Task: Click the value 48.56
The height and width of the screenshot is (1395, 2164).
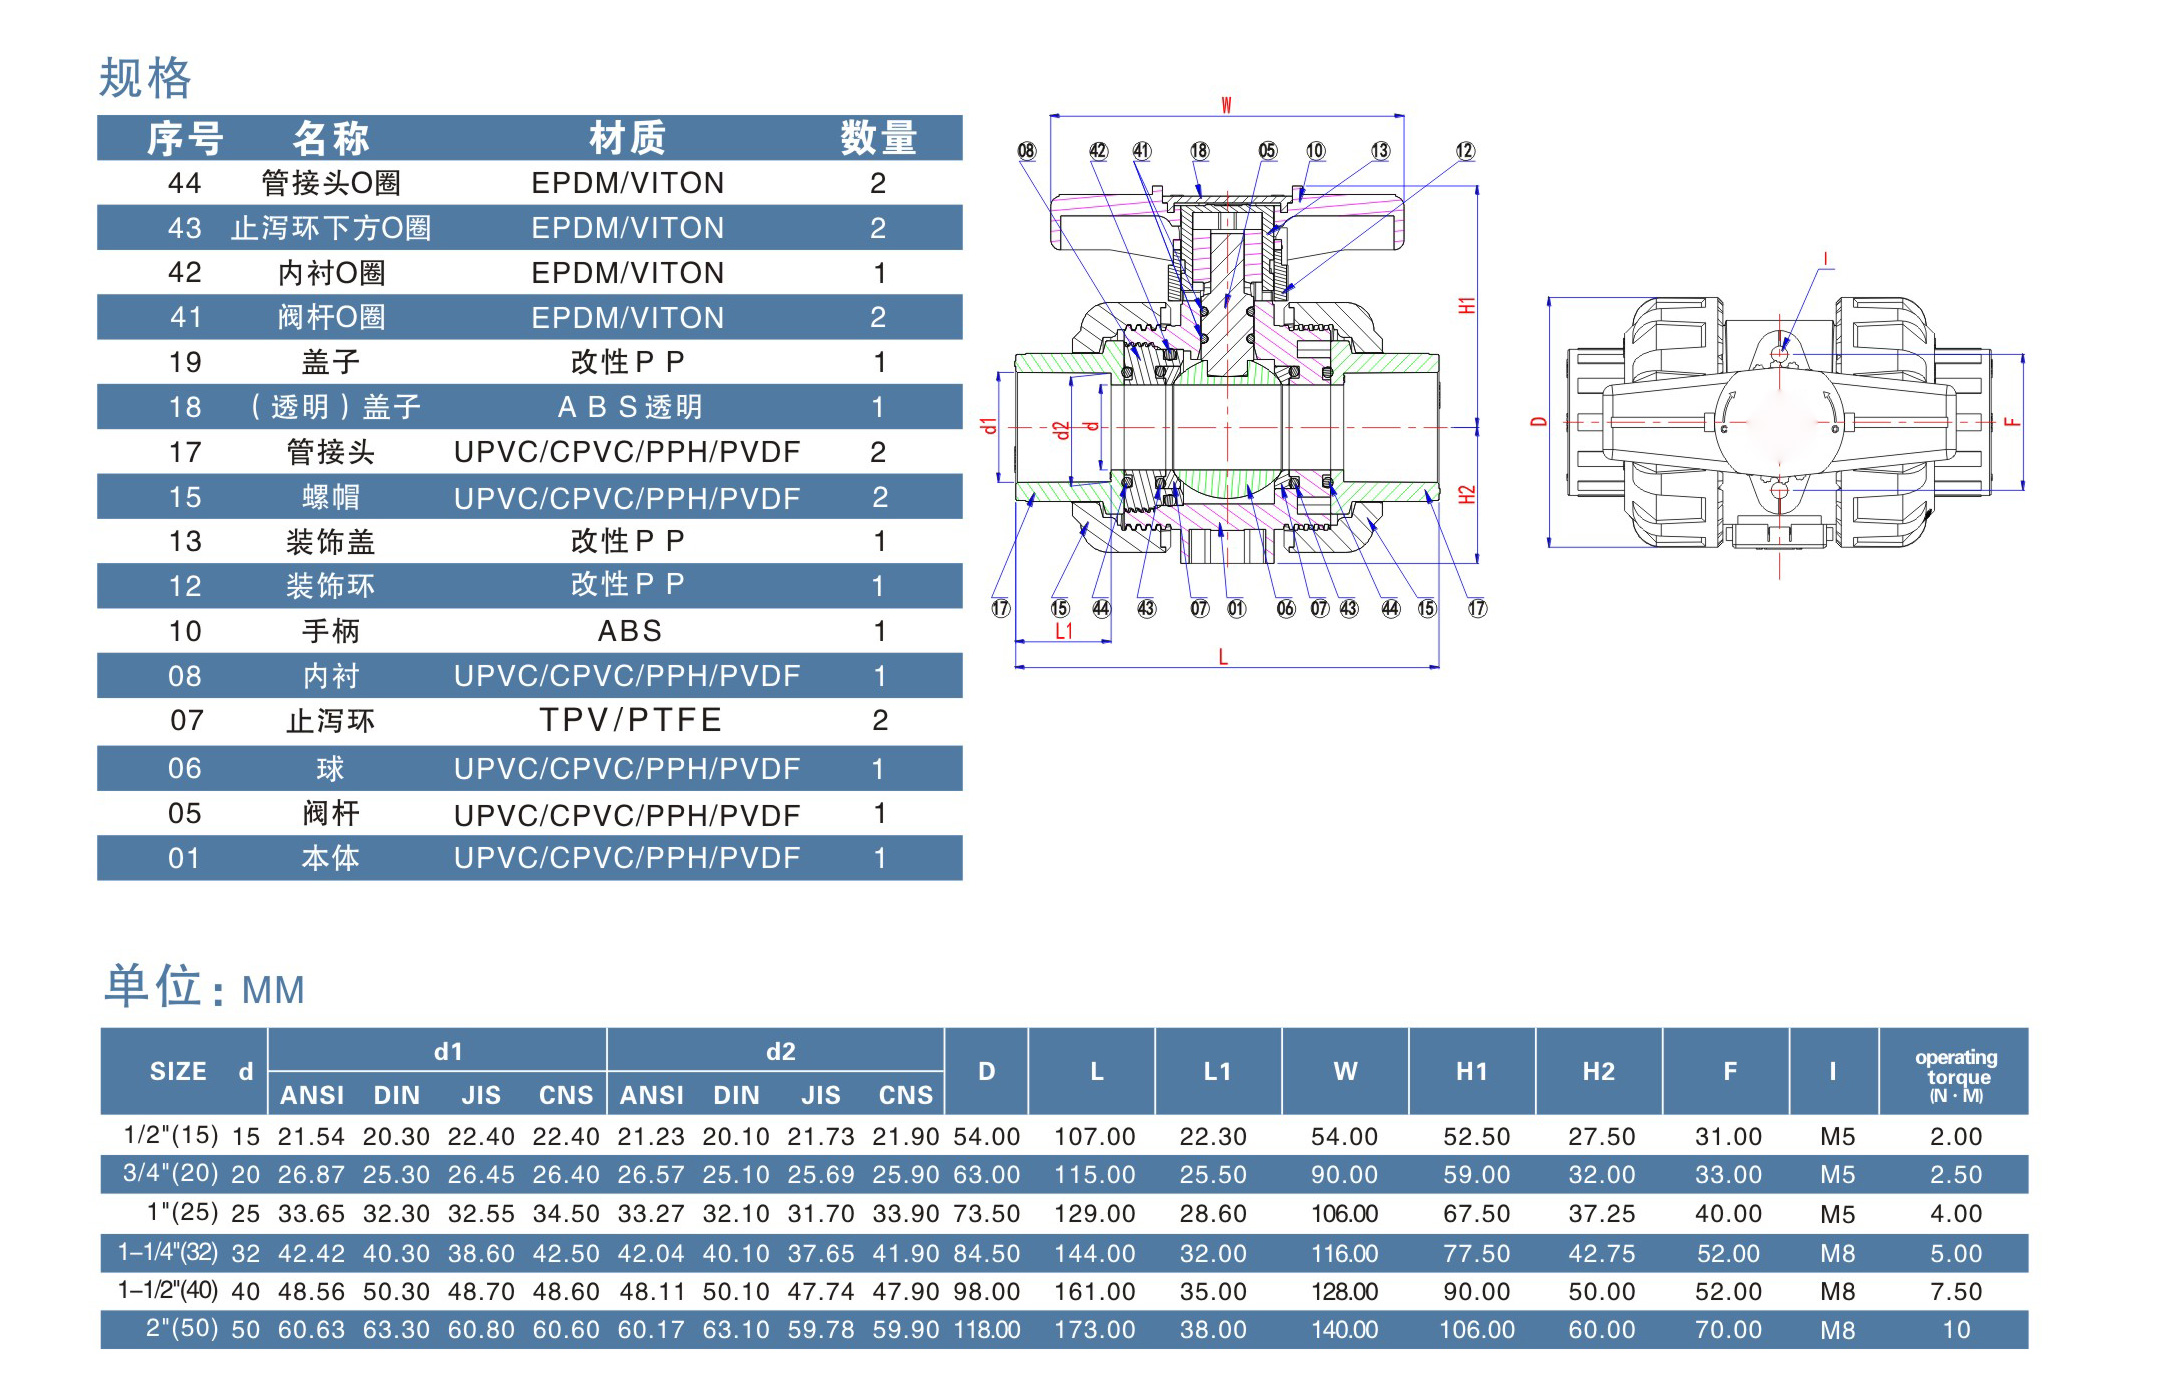Action: point(311,1292)
